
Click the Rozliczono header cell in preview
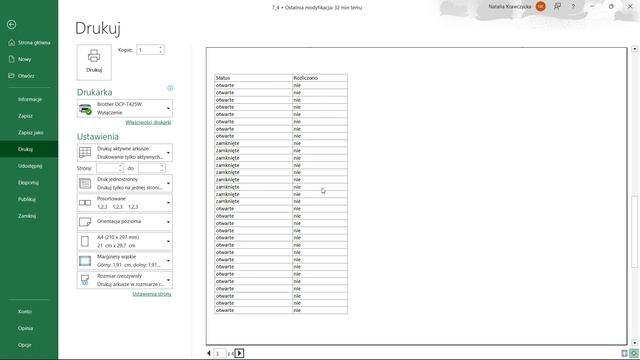tap(320, 78)
